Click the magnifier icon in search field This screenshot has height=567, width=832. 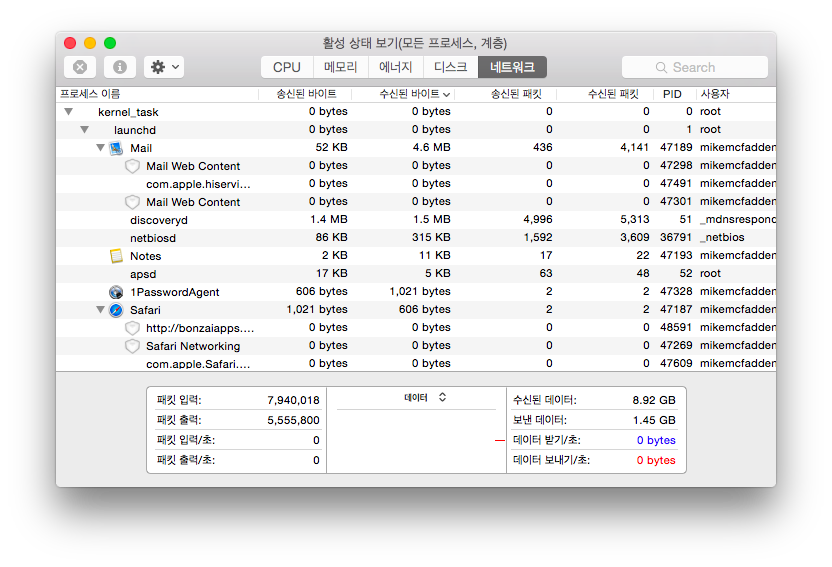point(661,67)
